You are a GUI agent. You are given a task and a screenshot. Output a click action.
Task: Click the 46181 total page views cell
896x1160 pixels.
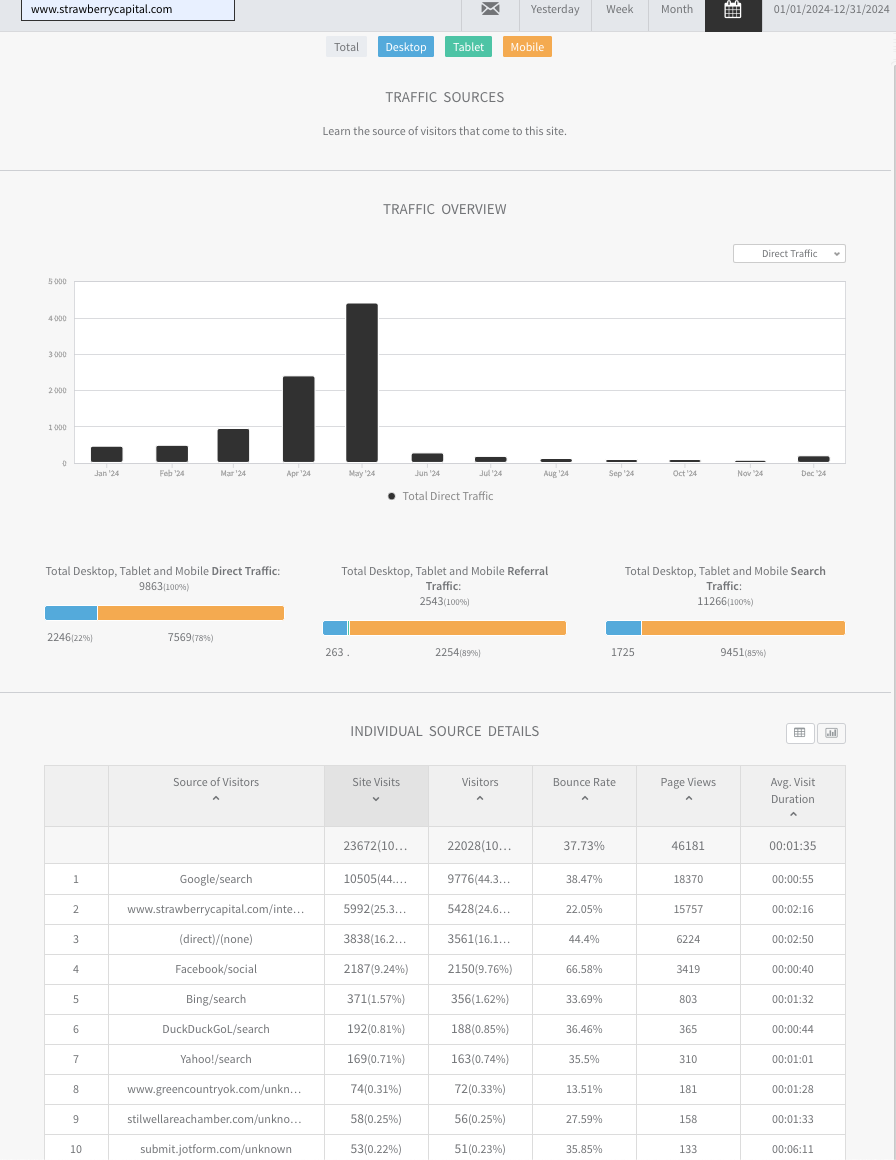pos(688,846)
